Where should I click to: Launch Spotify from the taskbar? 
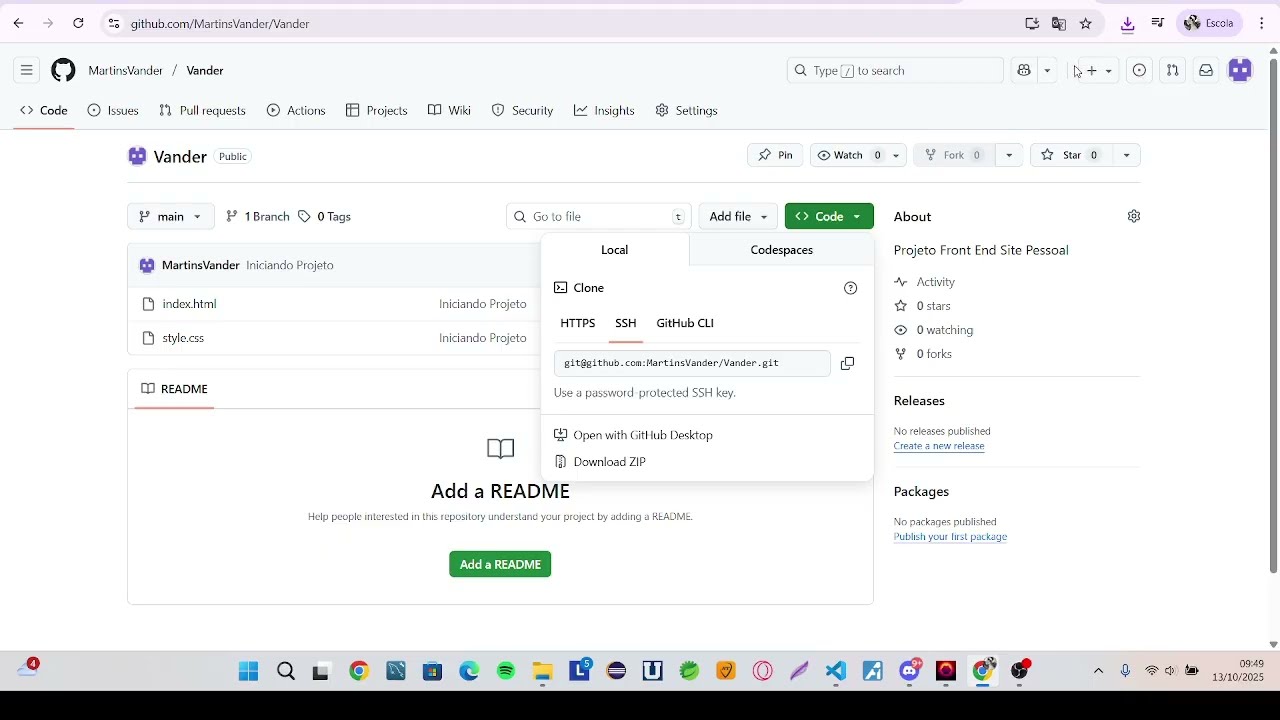tap(506, 671)
